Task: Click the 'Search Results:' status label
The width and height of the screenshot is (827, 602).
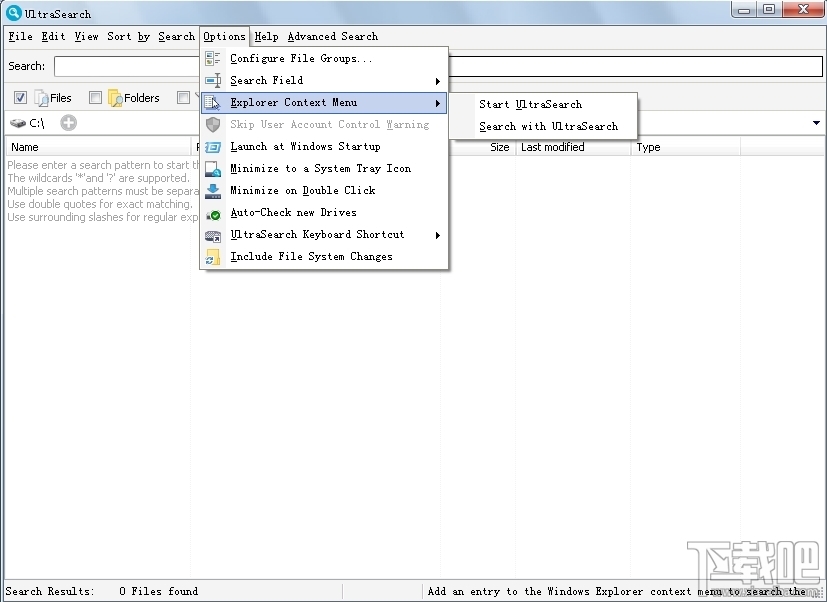Action: [50, 591]
